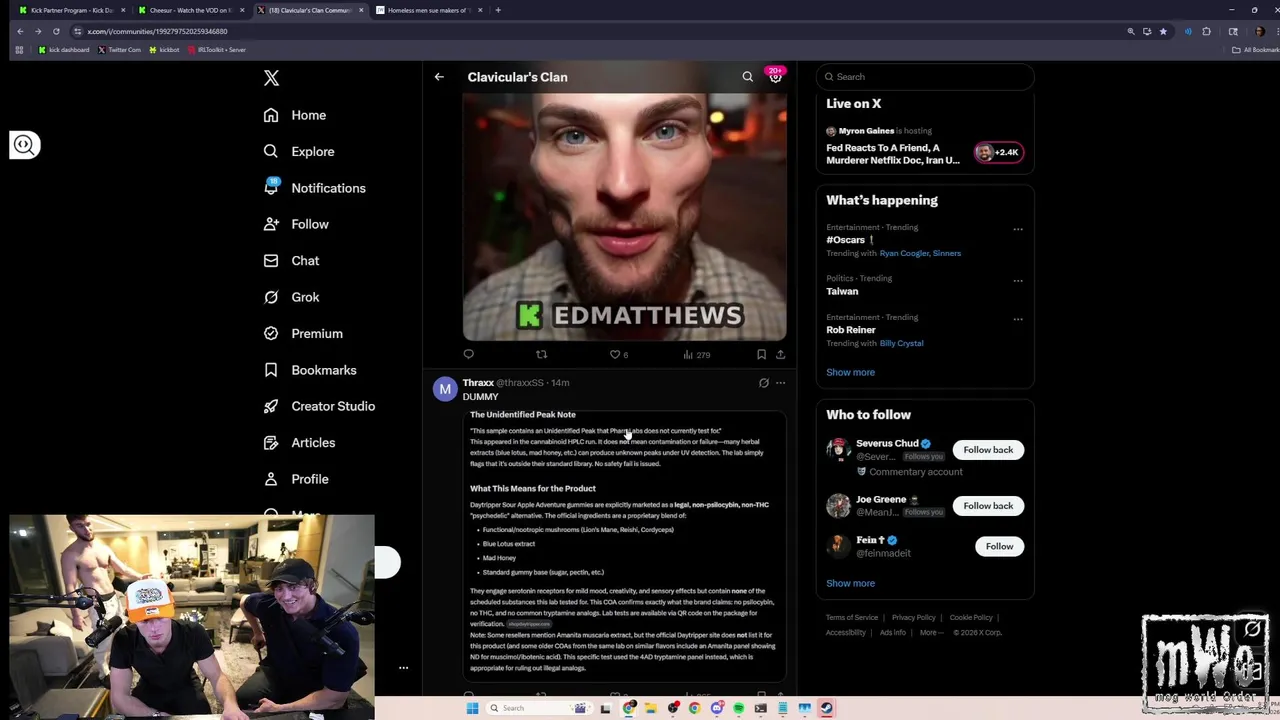
Task: Open Chat in the sidebar
Action: pos(291,261)
